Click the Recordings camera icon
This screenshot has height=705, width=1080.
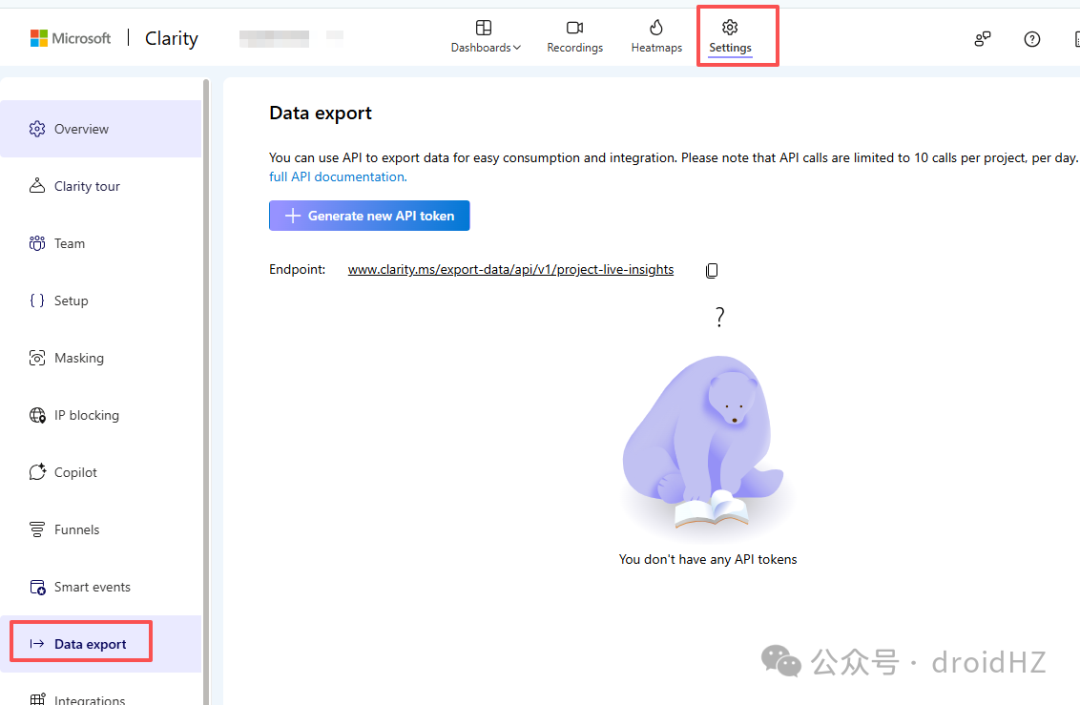[x=574, y=28]
